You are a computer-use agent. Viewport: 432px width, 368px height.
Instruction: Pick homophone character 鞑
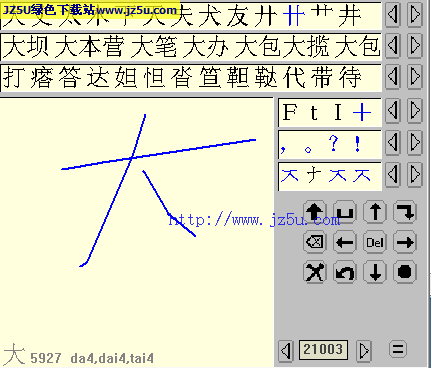coord(266,77)
